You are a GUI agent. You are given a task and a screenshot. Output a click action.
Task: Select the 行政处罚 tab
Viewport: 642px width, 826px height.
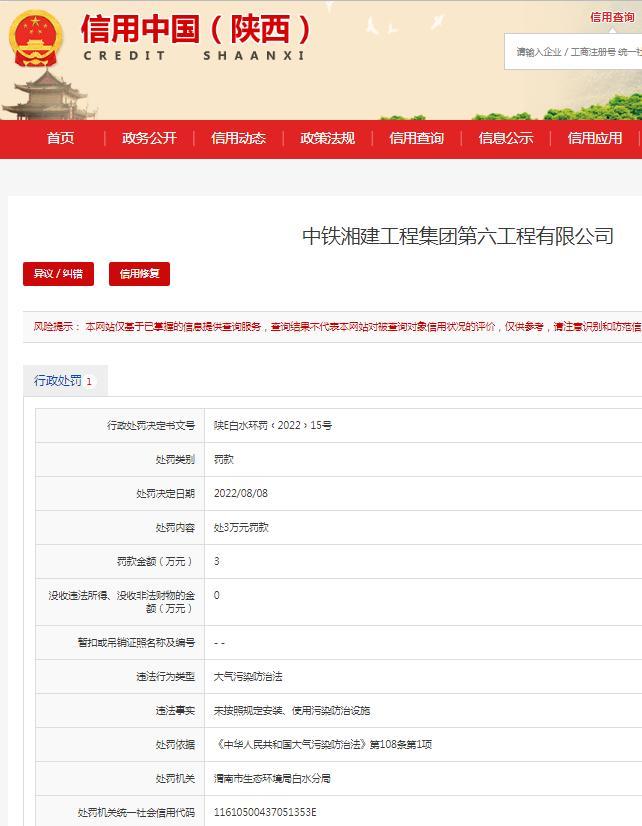click(x=65, y=380)
